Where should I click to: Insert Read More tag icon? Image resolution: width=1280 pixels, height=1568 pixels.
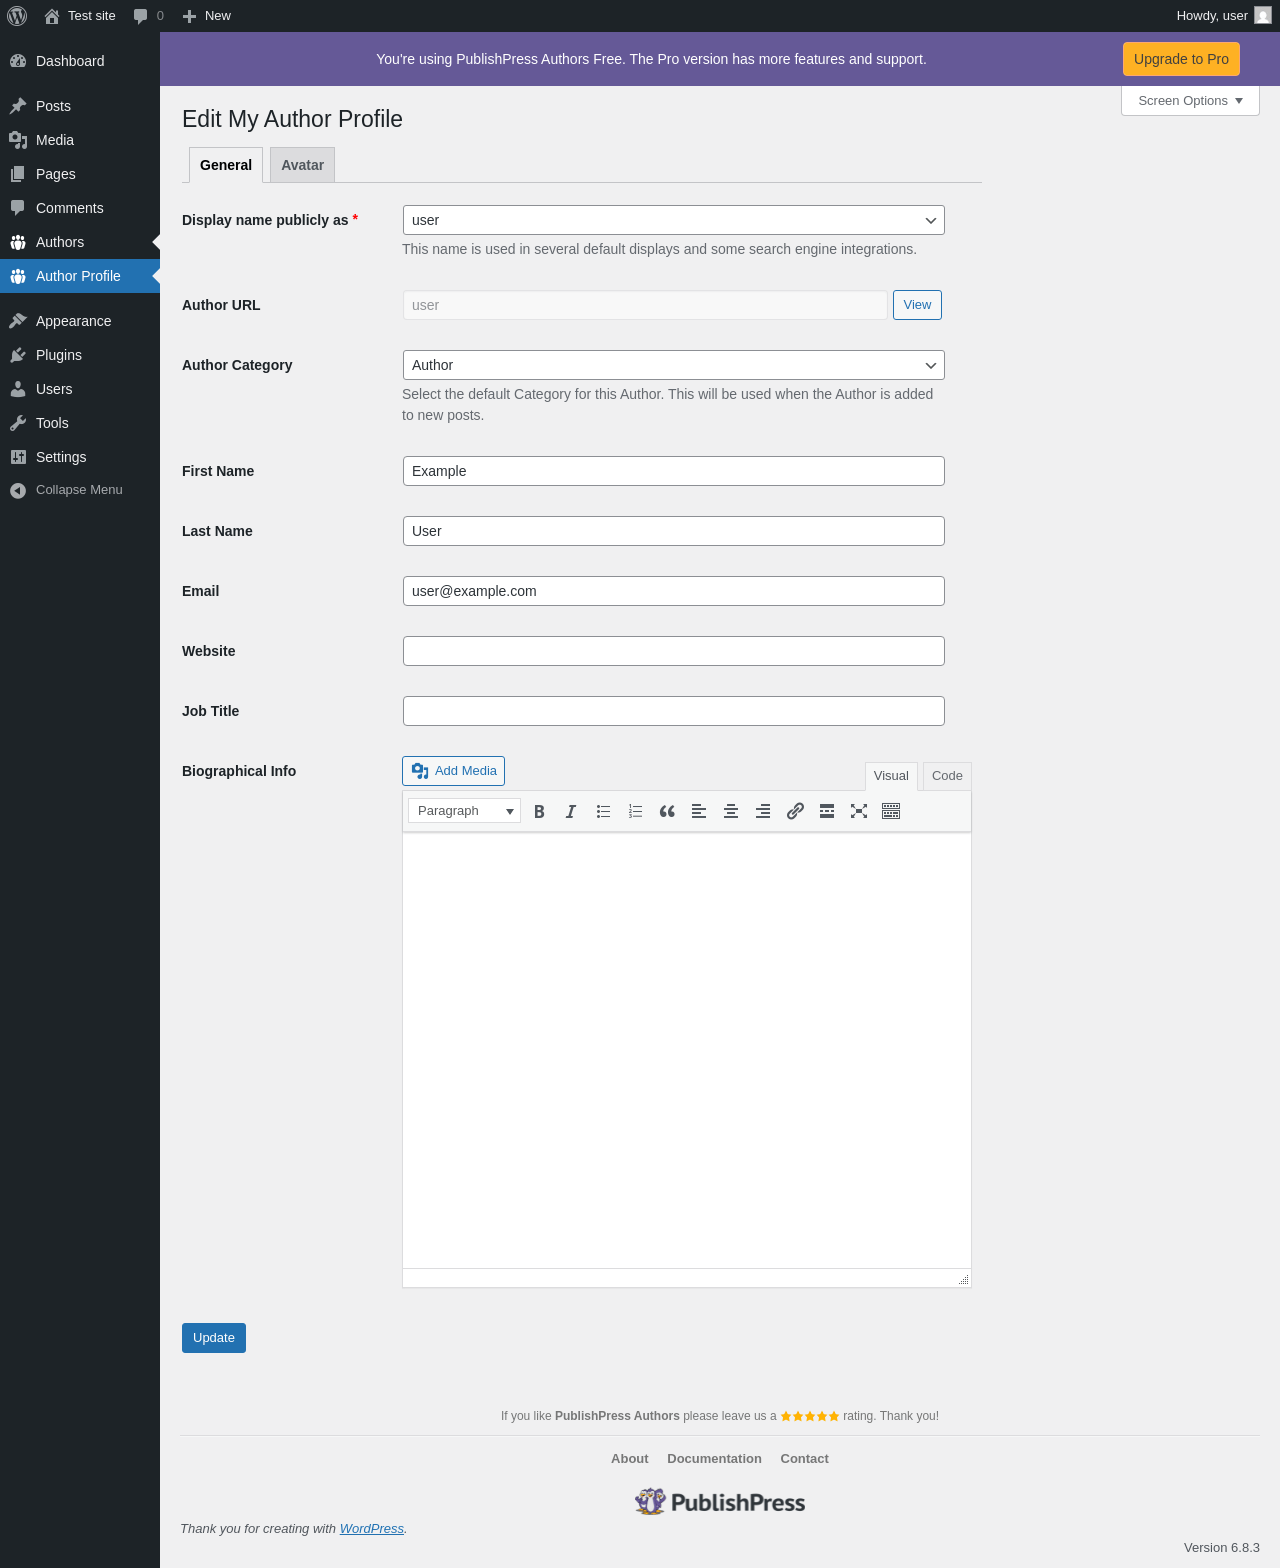click(827, 811)
